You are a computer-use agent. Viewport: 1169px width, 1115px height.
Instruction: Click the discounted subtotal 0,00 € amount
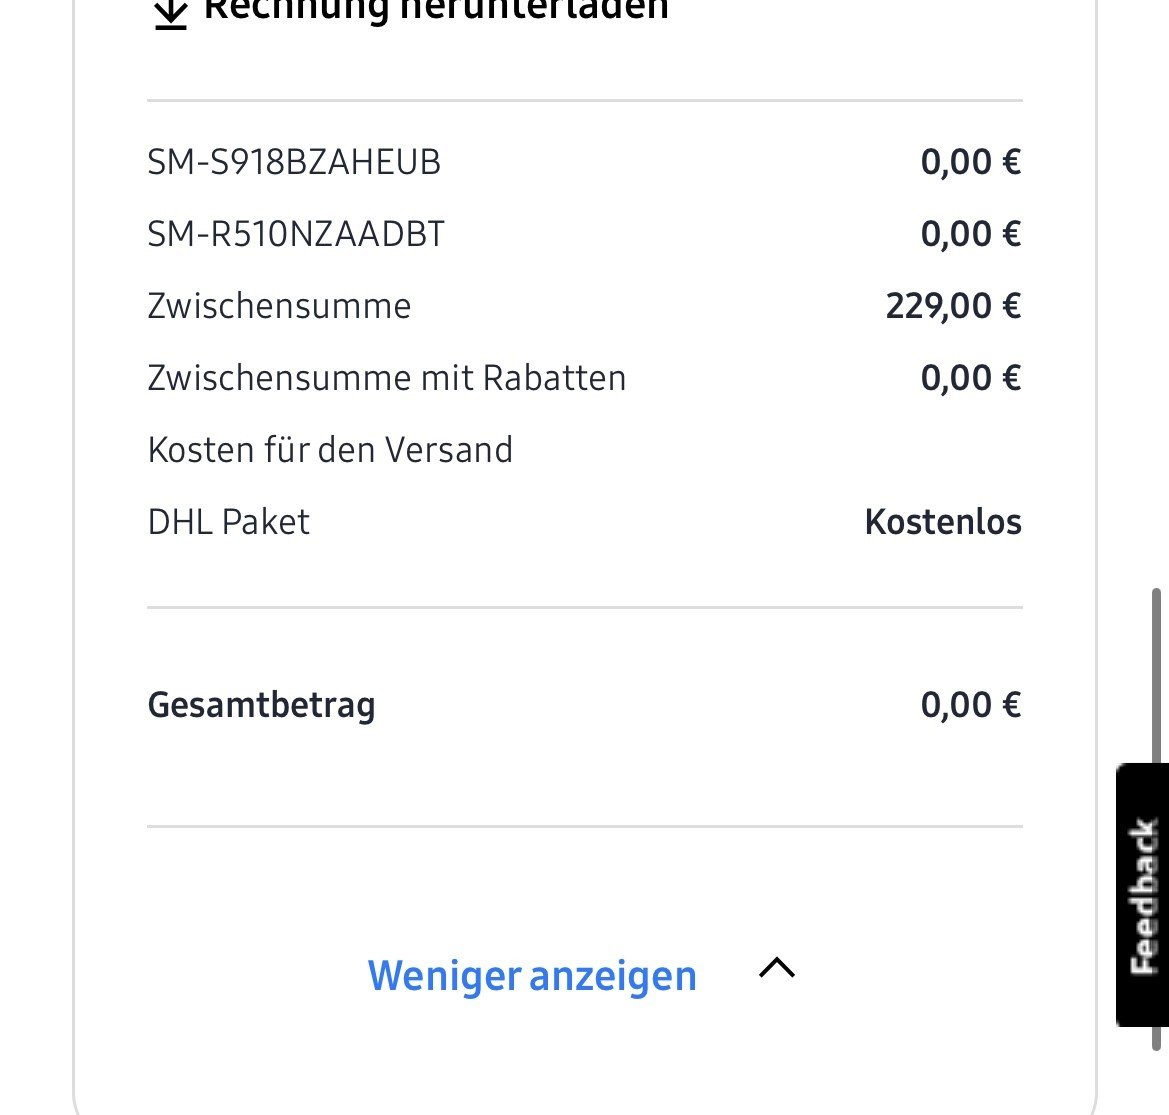(x=970, y=378)
